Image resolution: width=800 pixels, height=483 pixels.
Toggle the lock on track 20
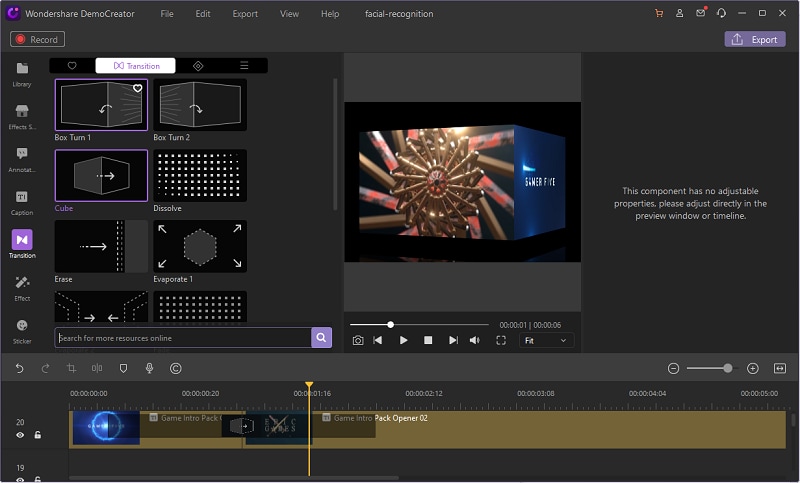37,435
